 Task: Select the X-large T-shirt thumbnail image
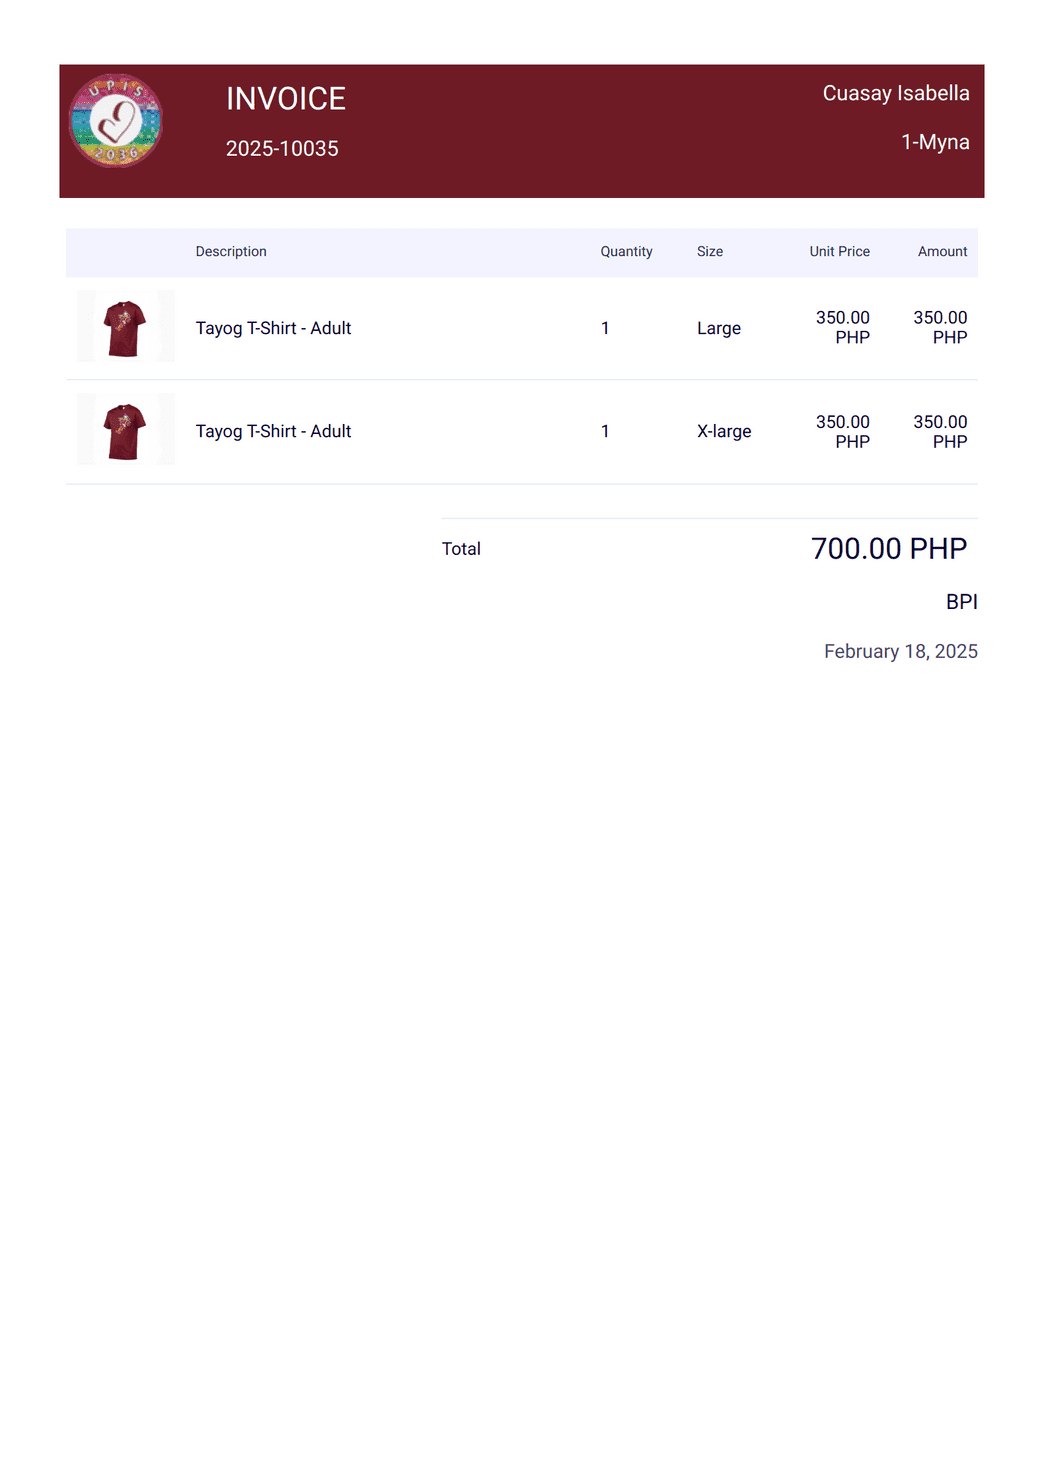point(126,430)
